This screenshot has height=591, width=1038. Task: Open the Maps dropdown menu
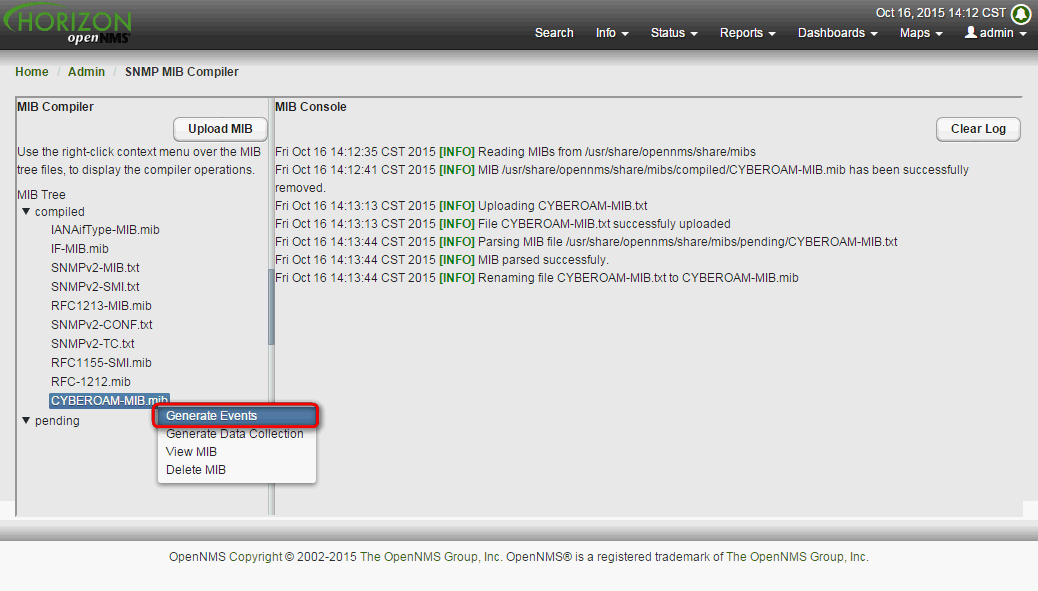tap(921, 33)
